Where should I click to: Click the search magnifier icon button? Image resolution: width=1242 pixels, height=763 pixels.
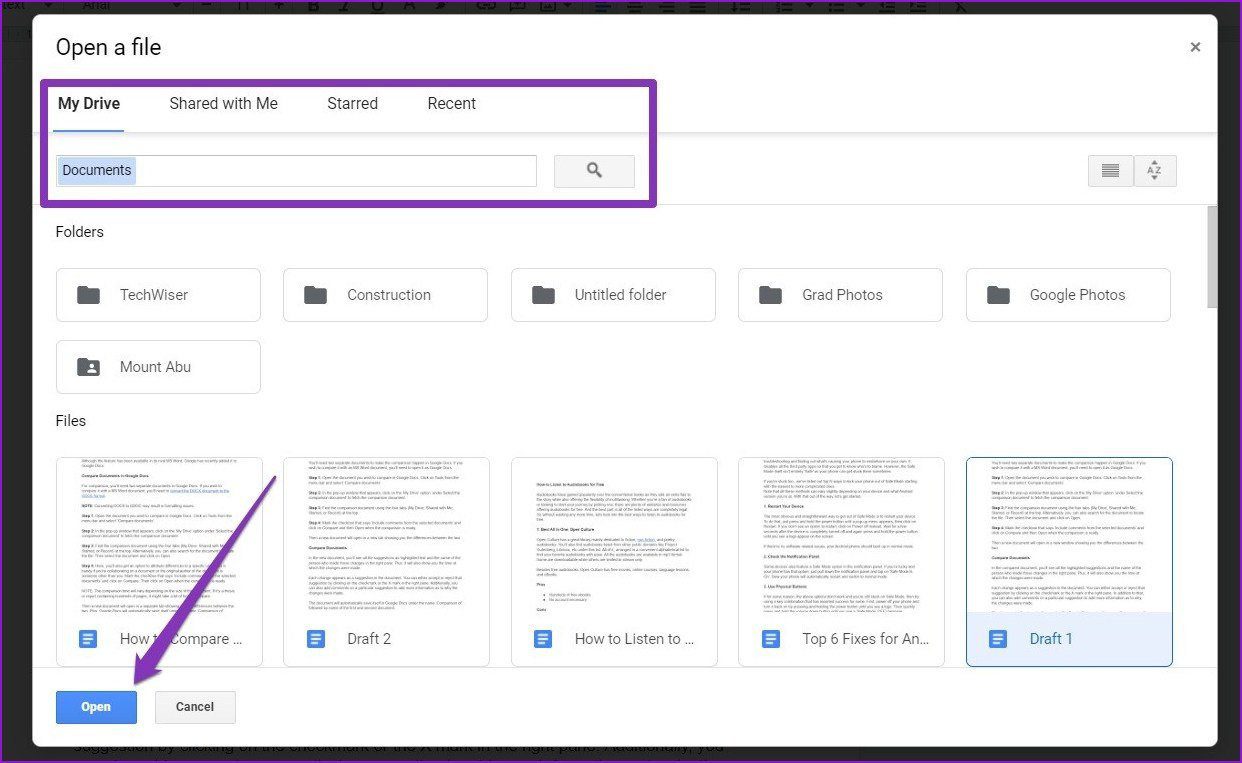click(594, 171)
